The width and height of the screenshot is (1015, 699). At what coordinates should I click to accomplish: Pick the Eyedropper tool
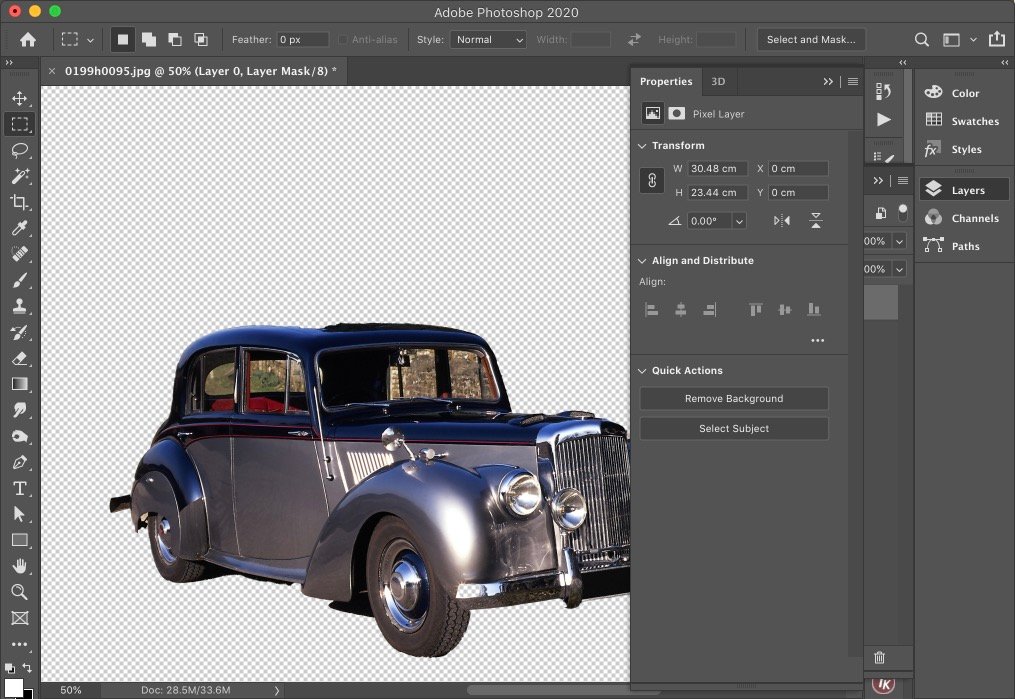pyautogui.click(x=19, y=228)
